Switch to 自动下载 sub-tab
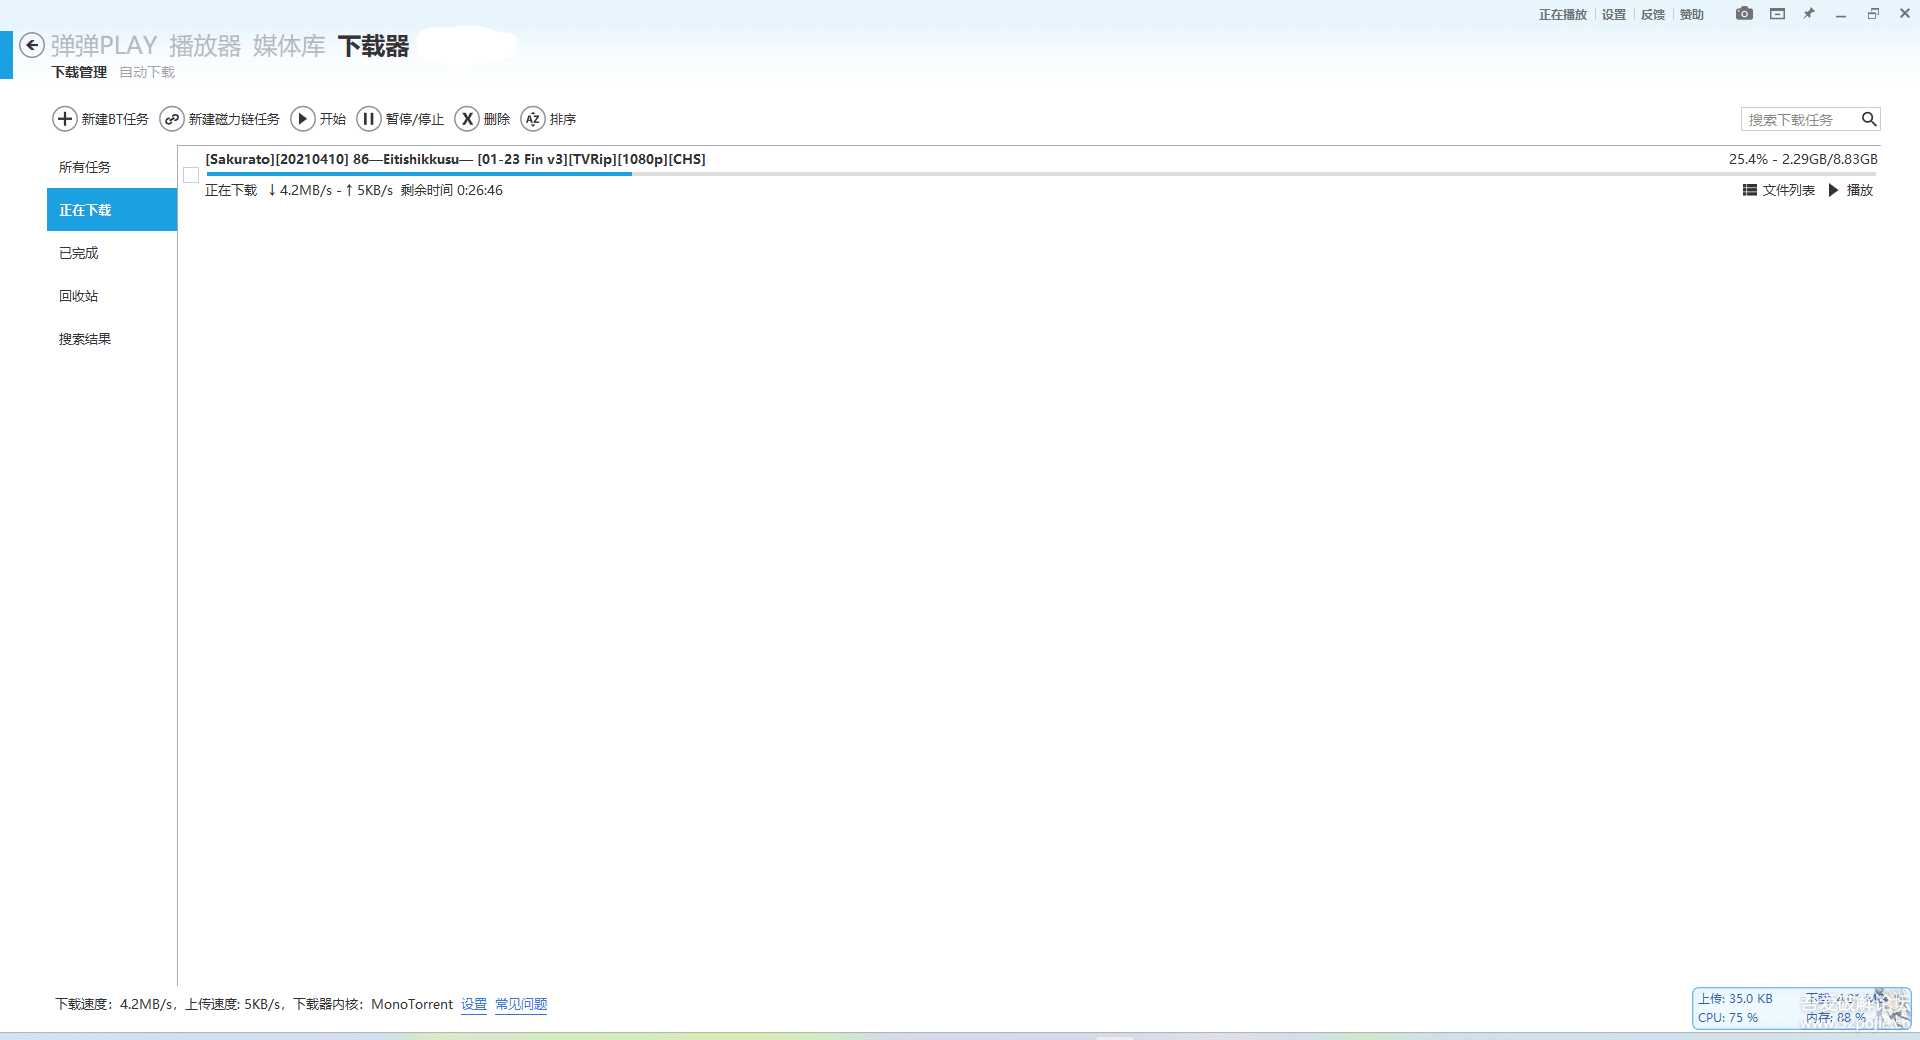Screen dimensions: 1920x1040 point(147,72)
